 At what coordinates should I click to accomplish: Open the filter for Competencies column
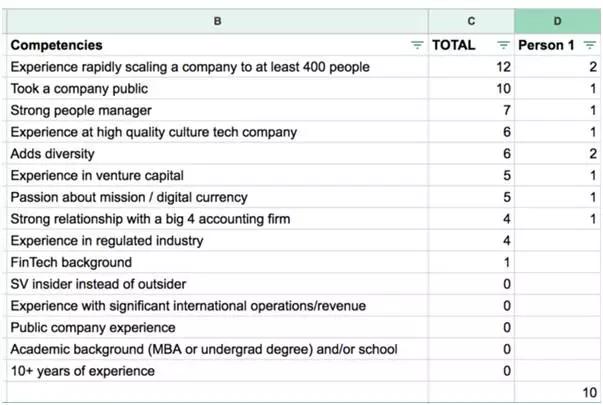(417, 45)
